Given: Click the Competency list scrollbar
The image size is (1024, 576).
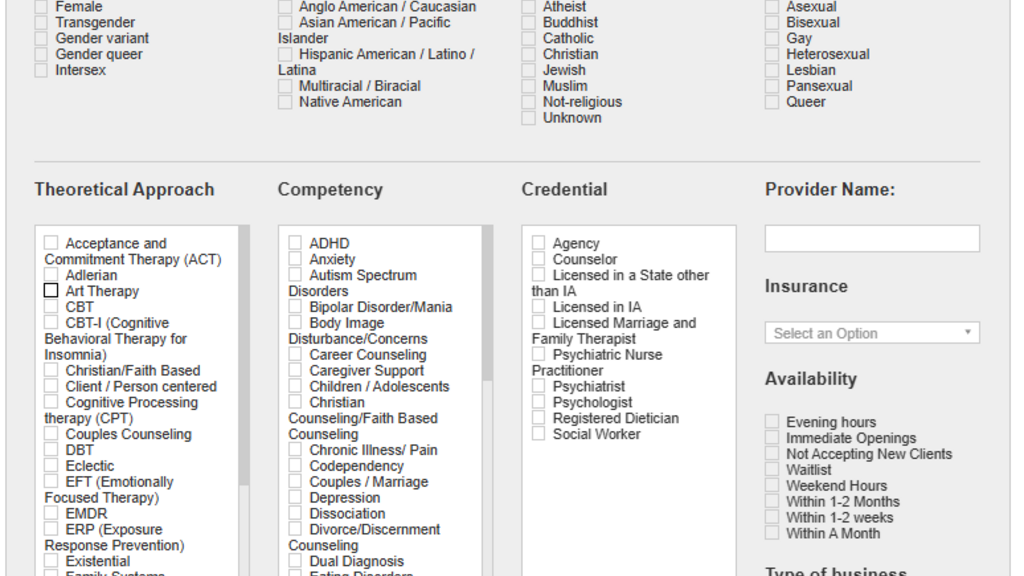Looking at the screenshot, I should pos(488,303).
